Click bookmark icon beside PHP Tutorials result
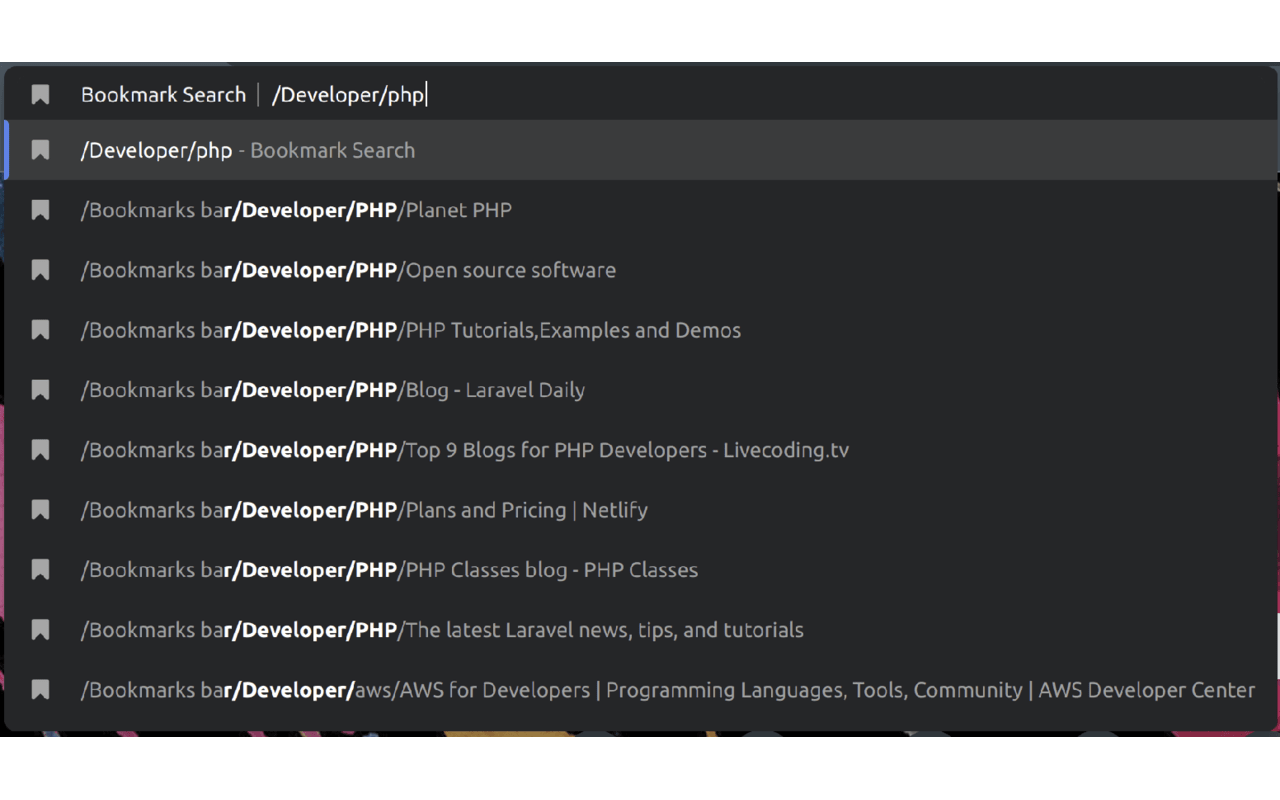 40,330
